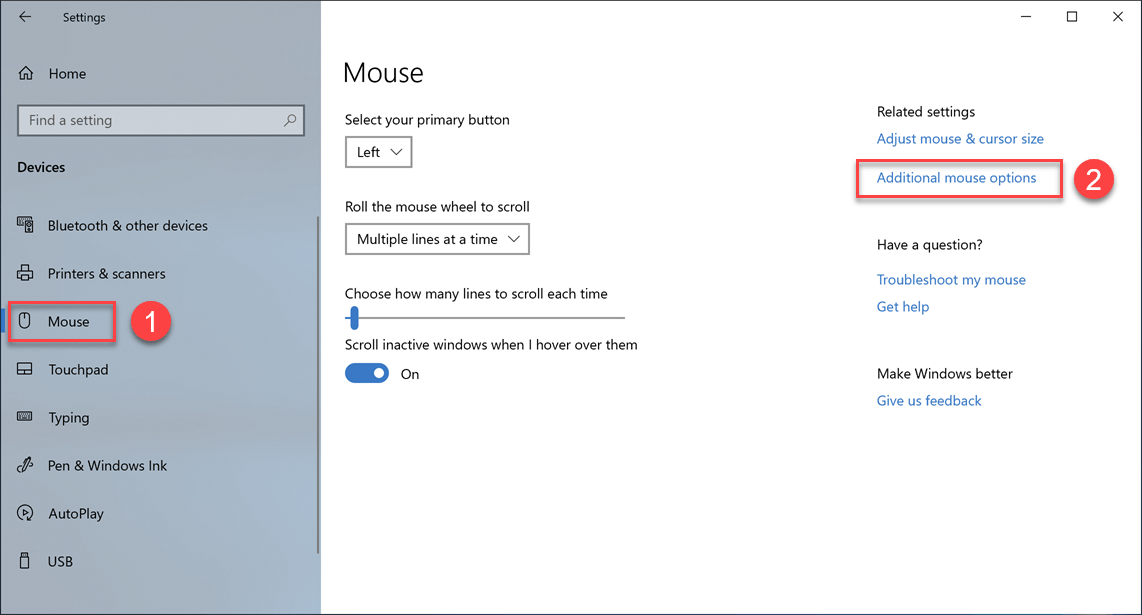The width and height of the screenshot is (1142, 615).
Task: Click Make Windows better heading
Action: 945,374
